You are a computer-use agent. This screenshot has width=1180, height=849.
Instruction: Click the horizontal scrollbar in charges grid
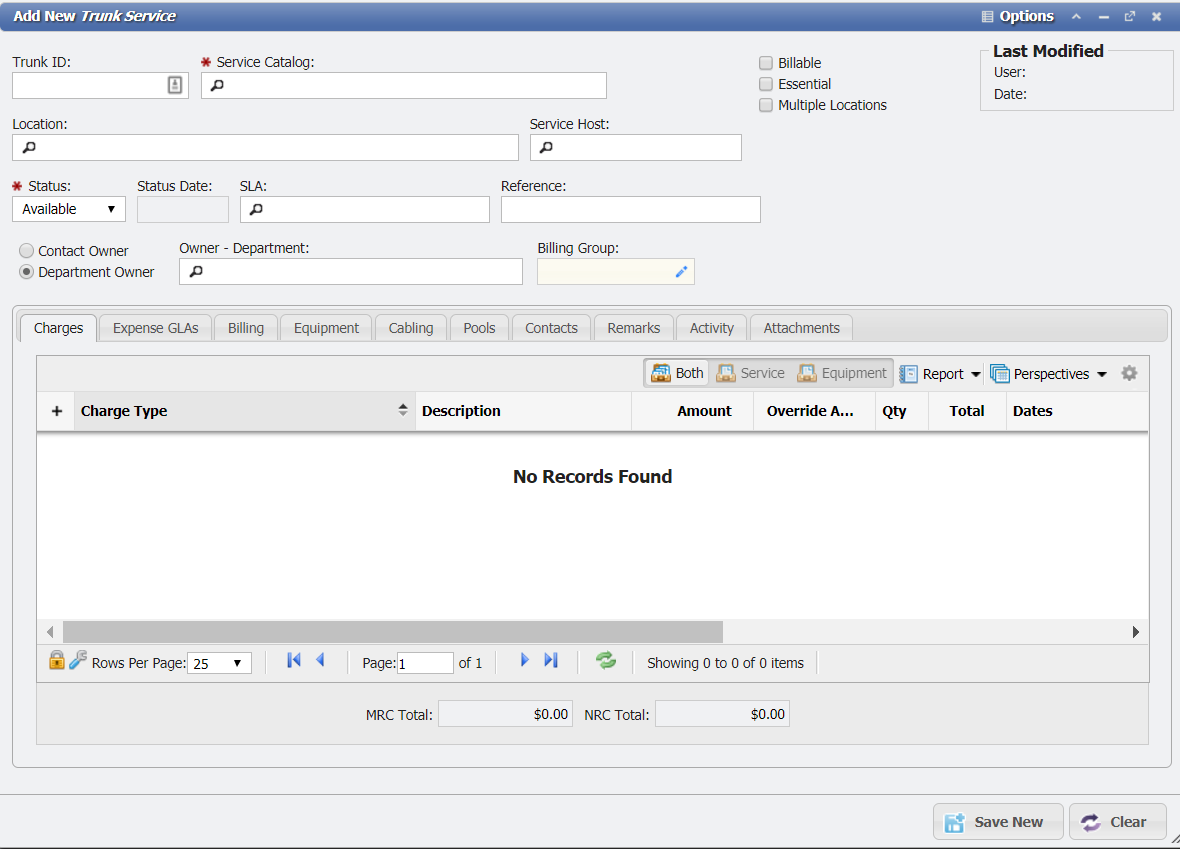coord(392,632)
